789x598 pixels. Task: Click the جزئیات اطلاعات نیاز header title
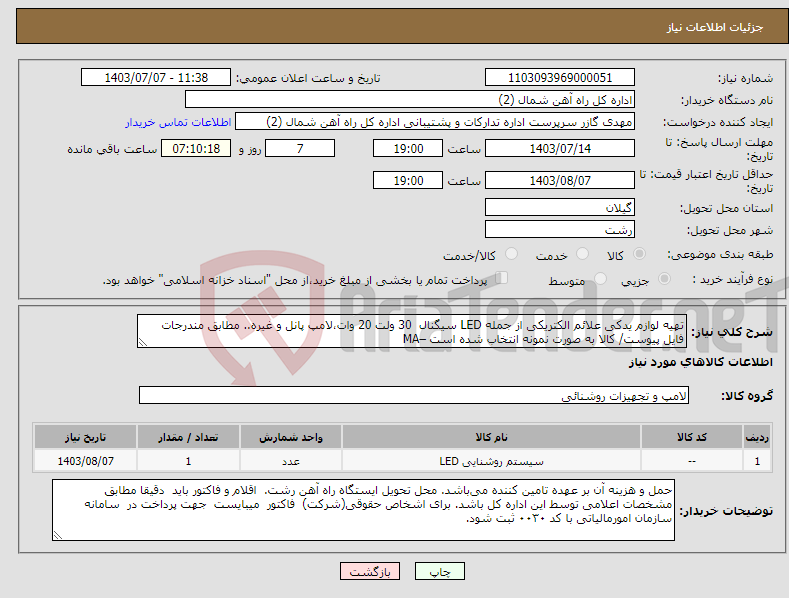715,27
